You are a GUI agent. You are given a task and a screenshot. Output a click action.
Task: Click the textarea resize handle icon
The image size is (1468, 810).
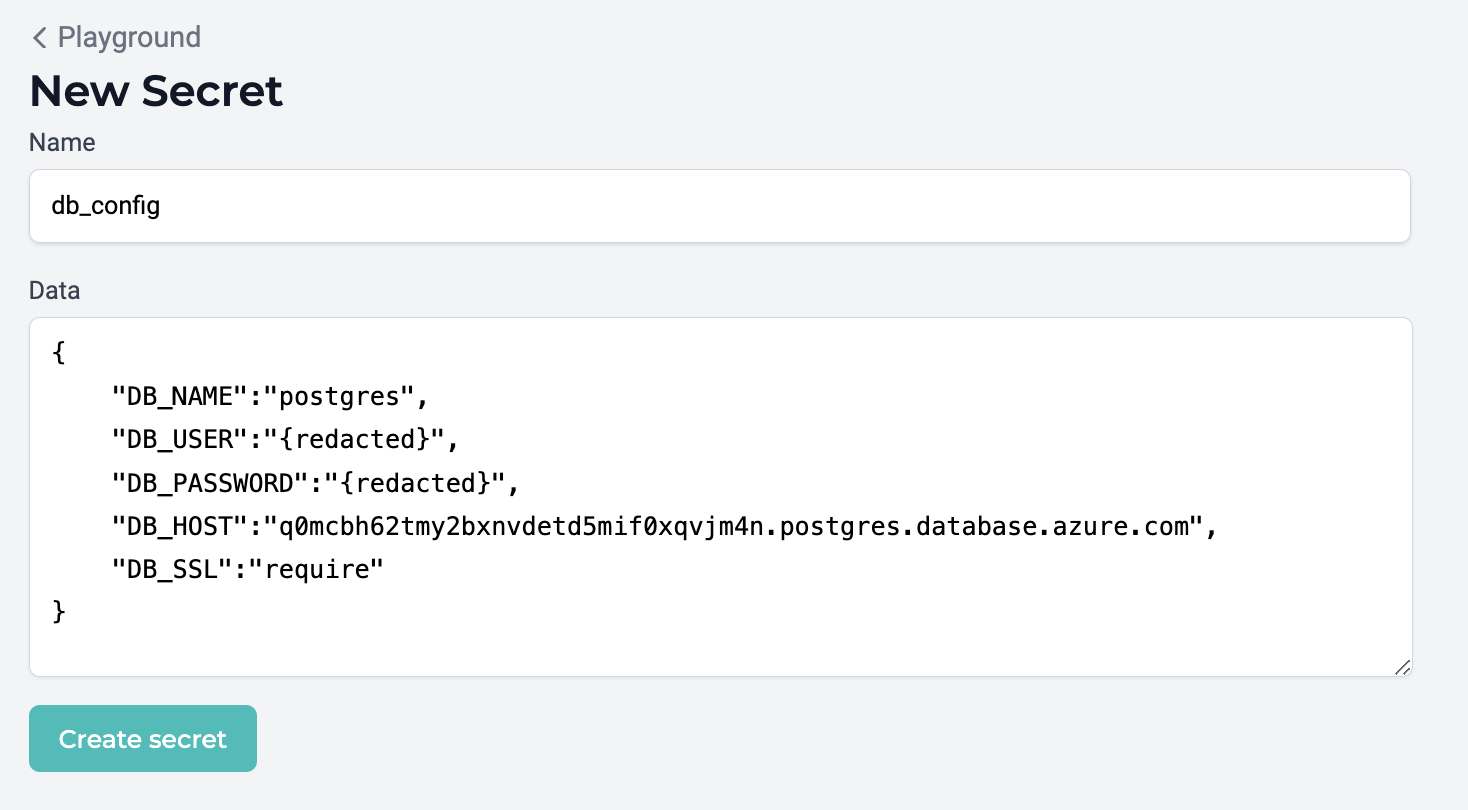point(1402,667)
